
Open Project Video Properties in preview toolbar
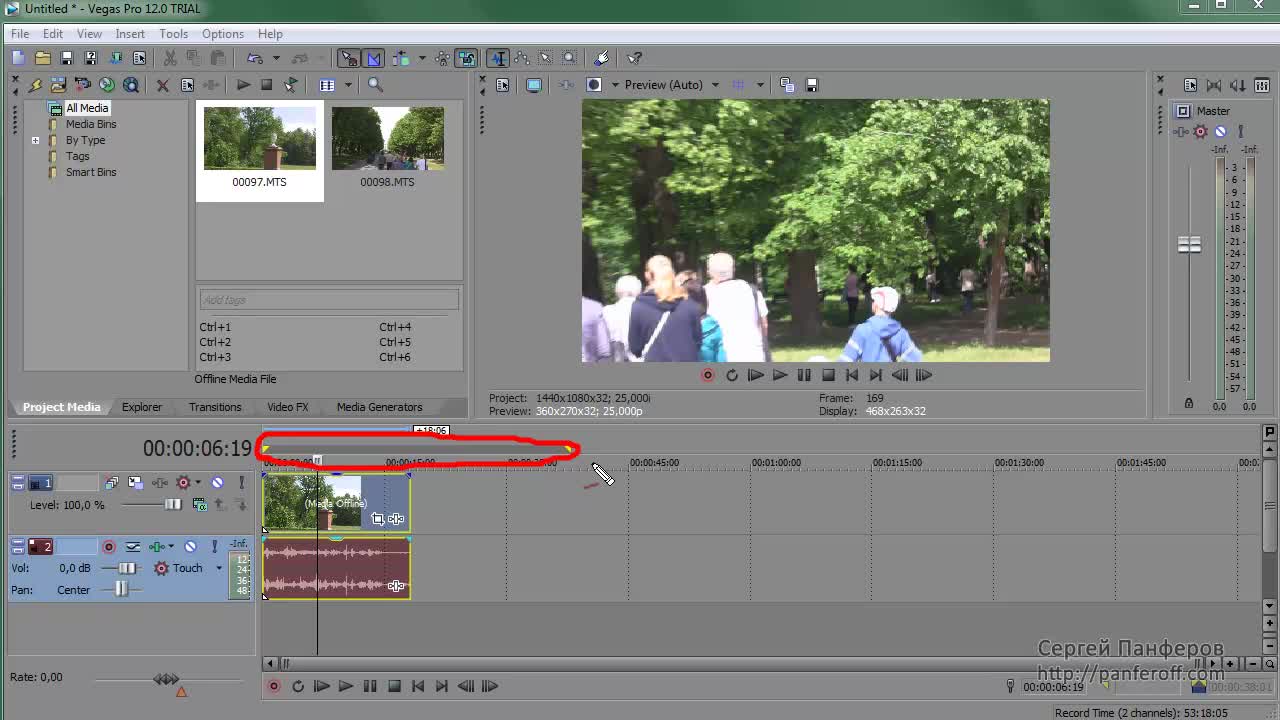point(502,85)
